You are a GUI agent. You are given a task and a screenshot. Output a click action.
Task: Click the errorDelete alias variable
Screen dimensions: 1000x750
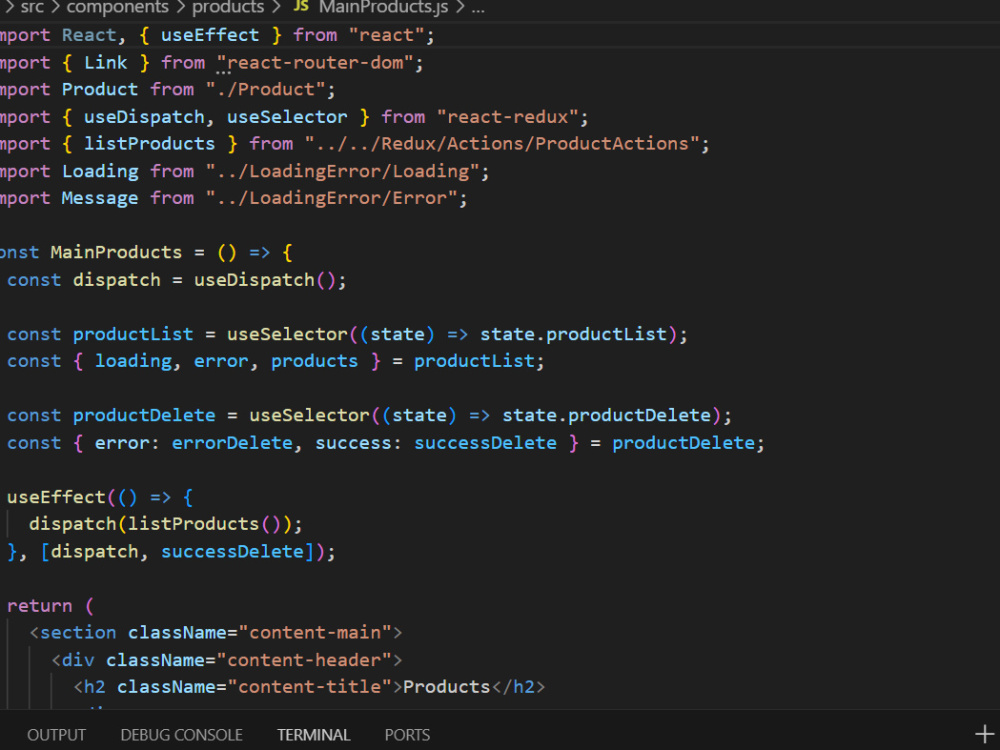click(232, 443)
